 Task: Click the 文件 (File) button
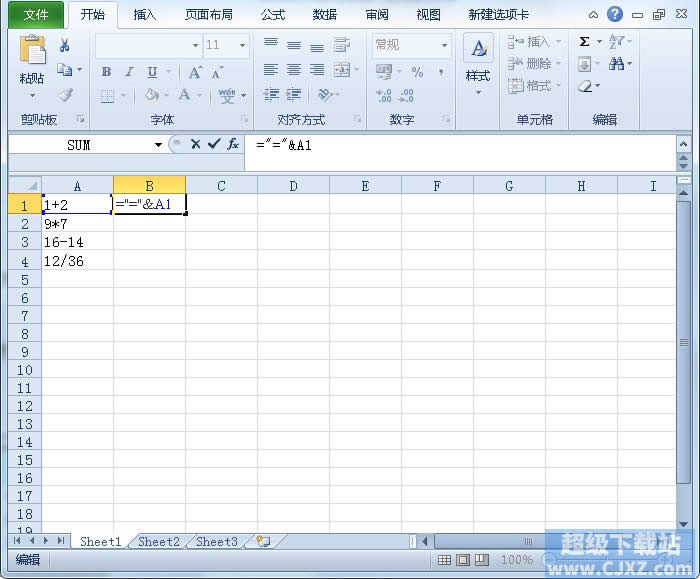tap(36, 15)
